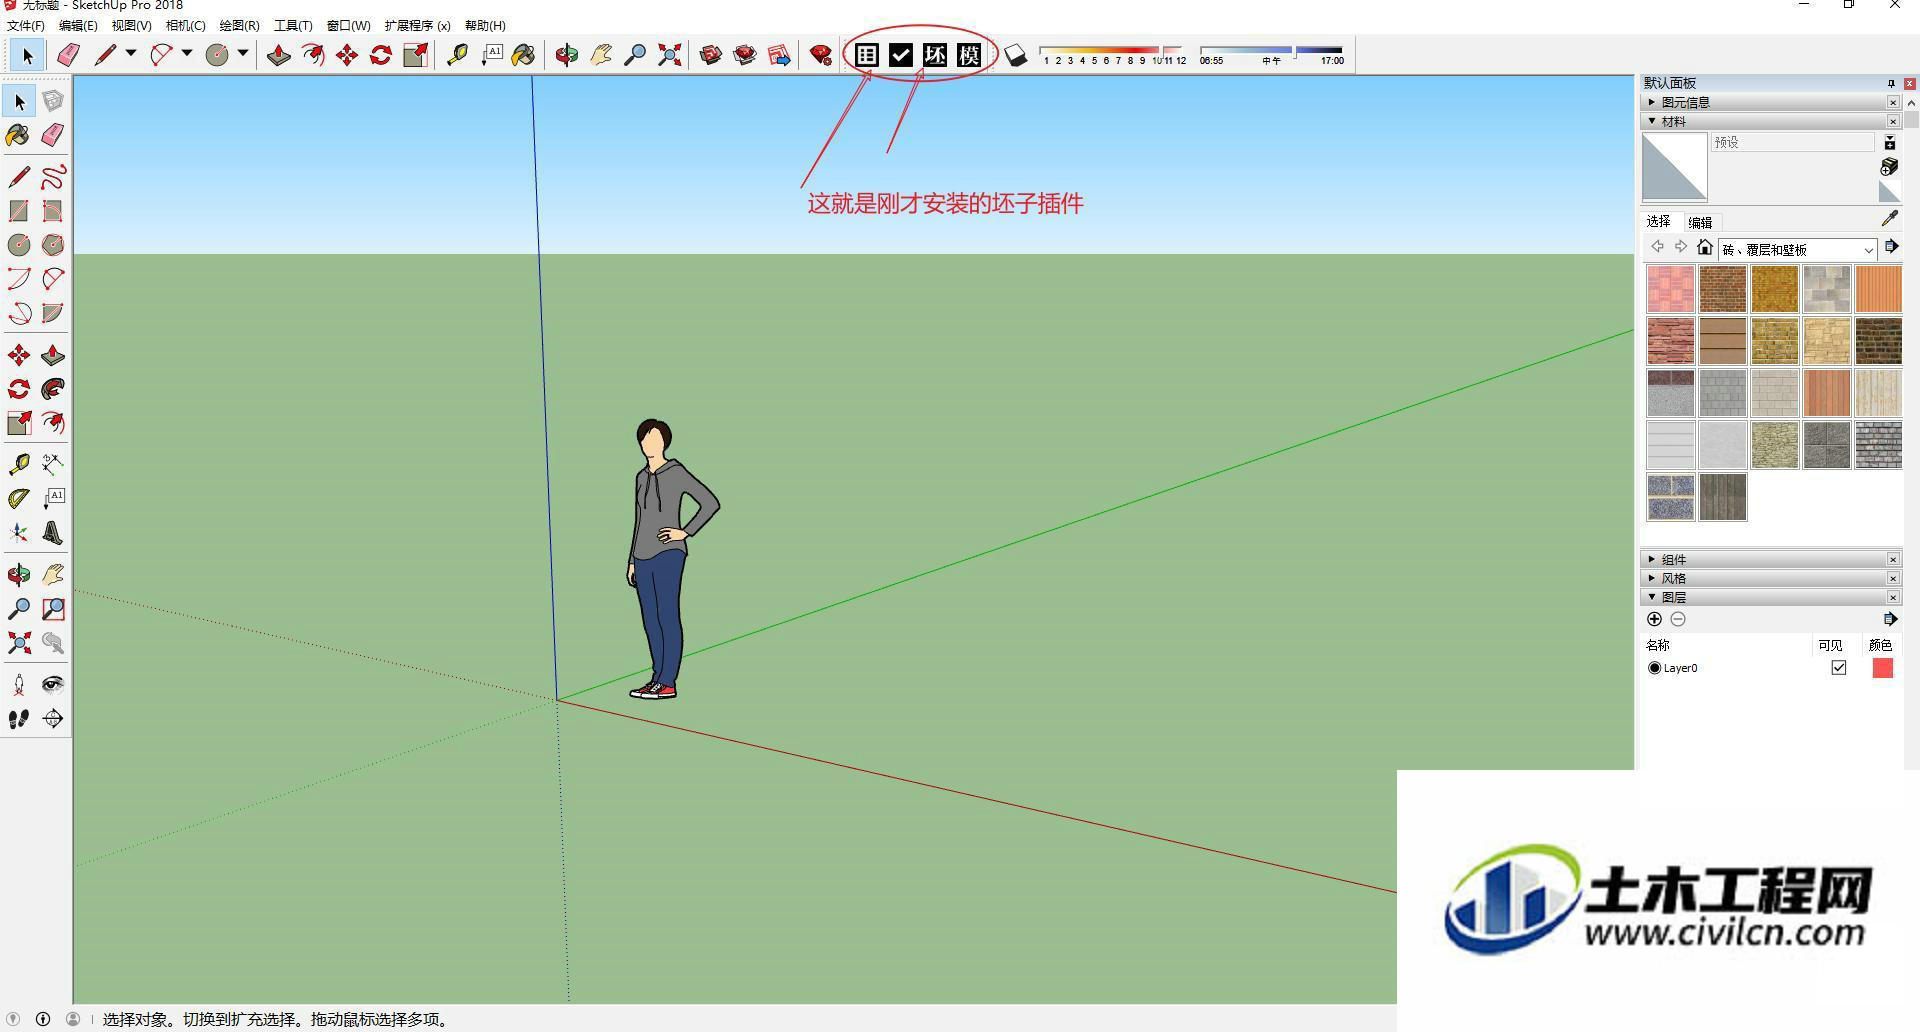Screen dimensions: 1920x1032
Task: Select the Tape Measure tool in top toolbar
Action: (x=457, y=55)
